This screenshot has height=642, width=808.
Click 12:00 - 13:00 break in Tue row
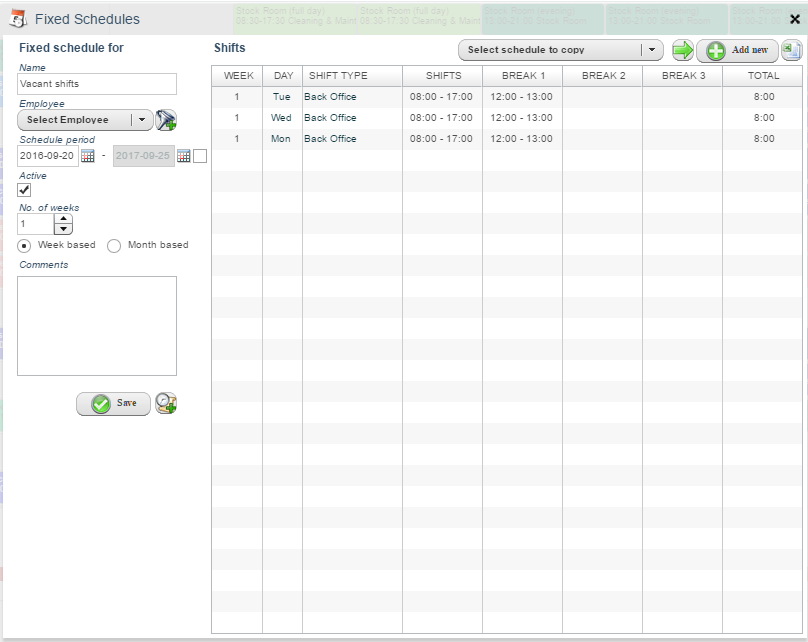point(521,97)
